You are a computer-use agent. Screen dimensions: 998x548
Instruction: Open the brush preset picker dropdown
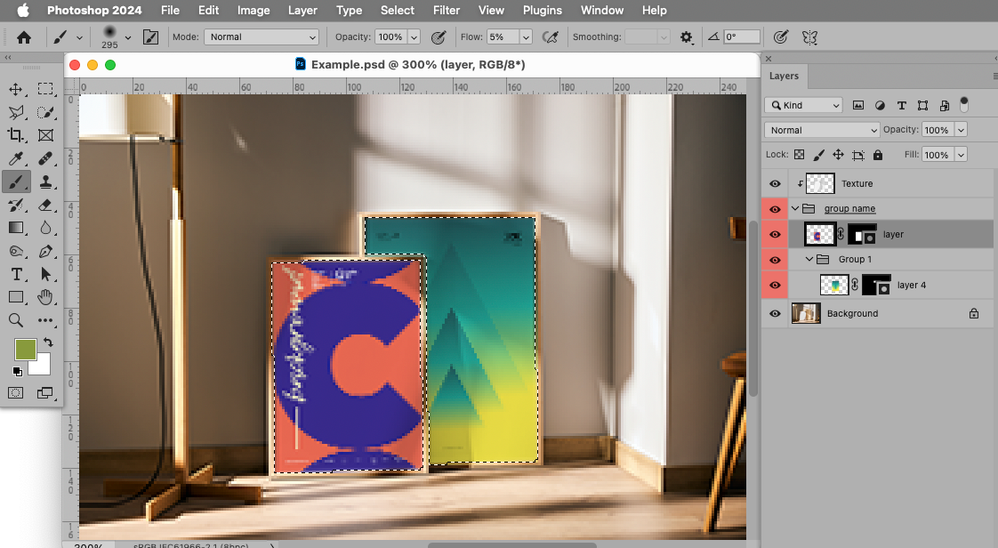pos(128,38)
